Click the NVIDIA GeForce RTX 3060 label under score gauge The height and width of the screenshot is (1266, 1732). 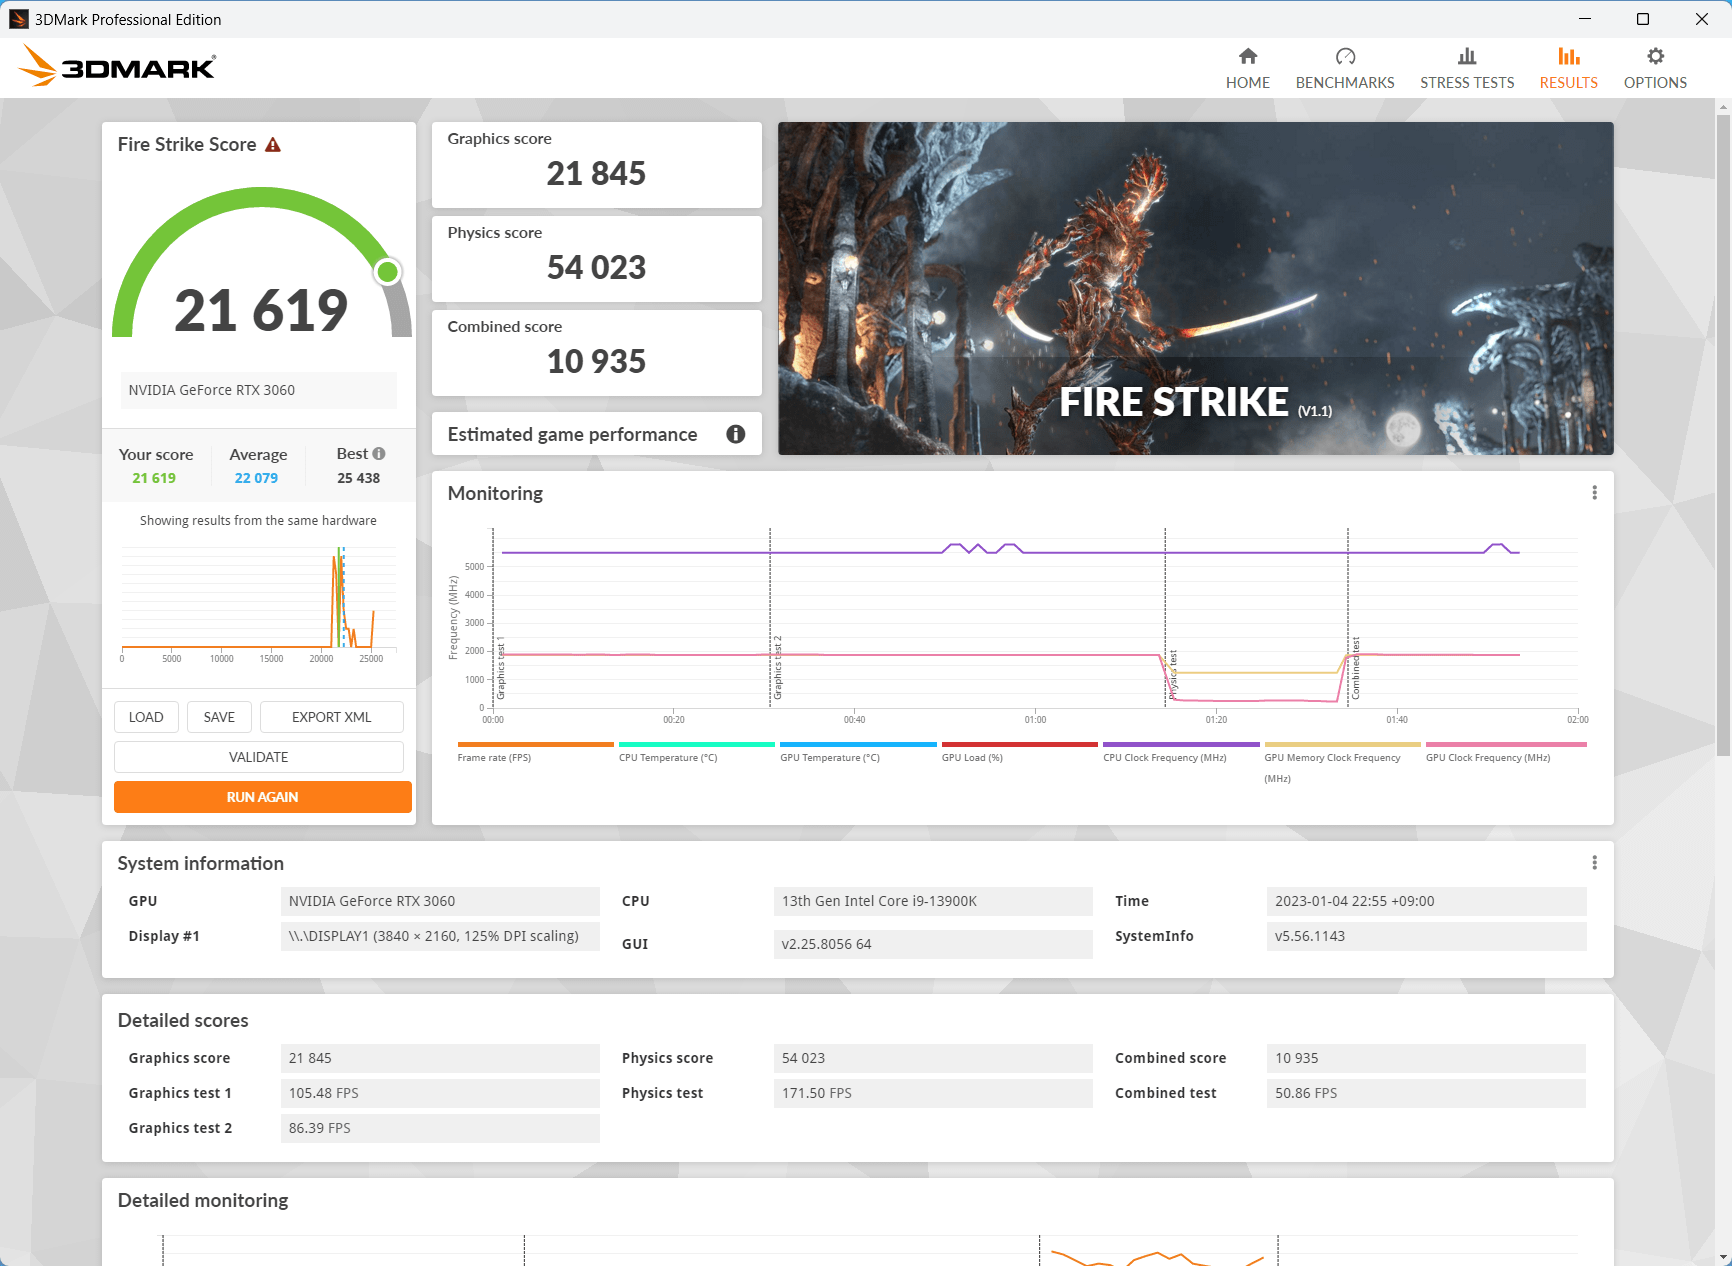click(x=259, y=390)
